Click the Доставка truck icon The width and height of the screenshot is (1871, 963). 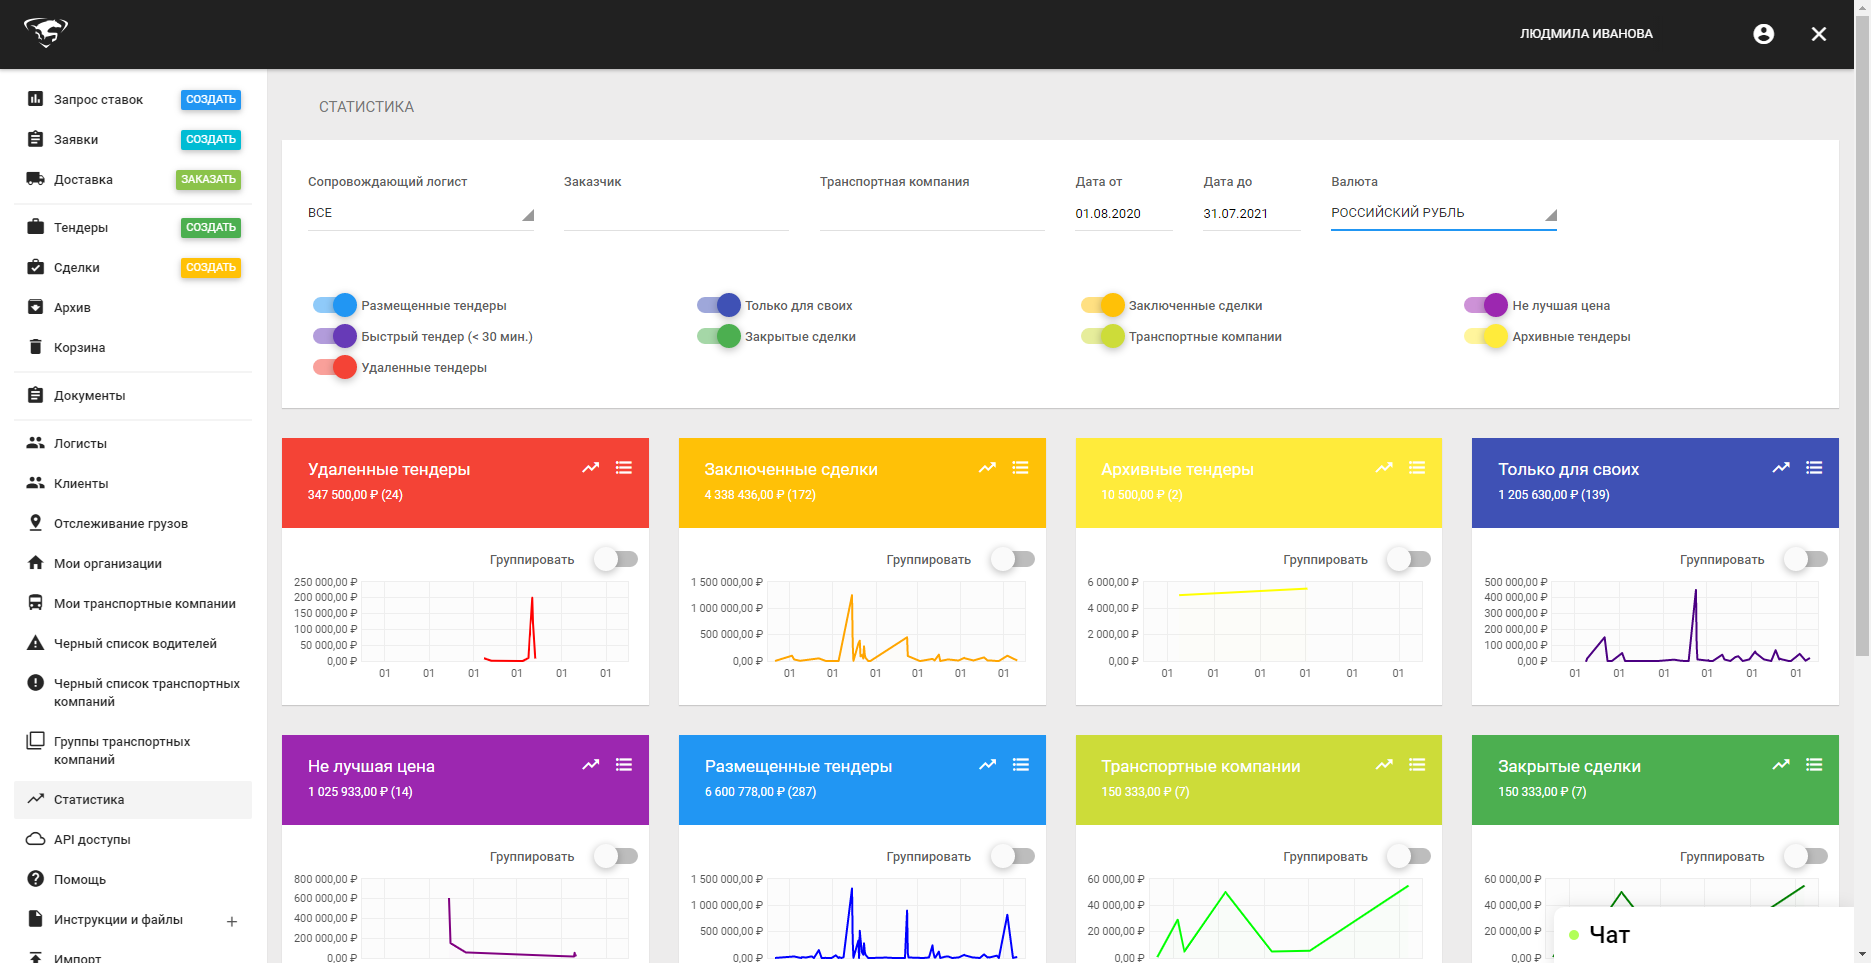(35, 179)
